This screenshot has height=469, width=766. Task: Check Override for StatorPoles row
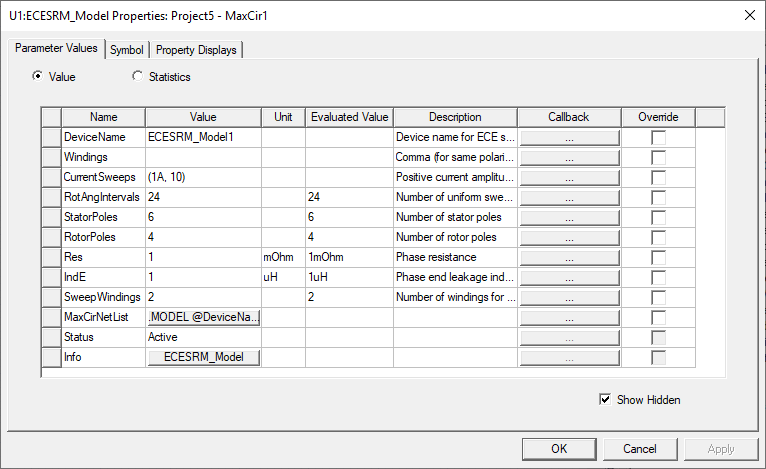click(x=658, y=217)
